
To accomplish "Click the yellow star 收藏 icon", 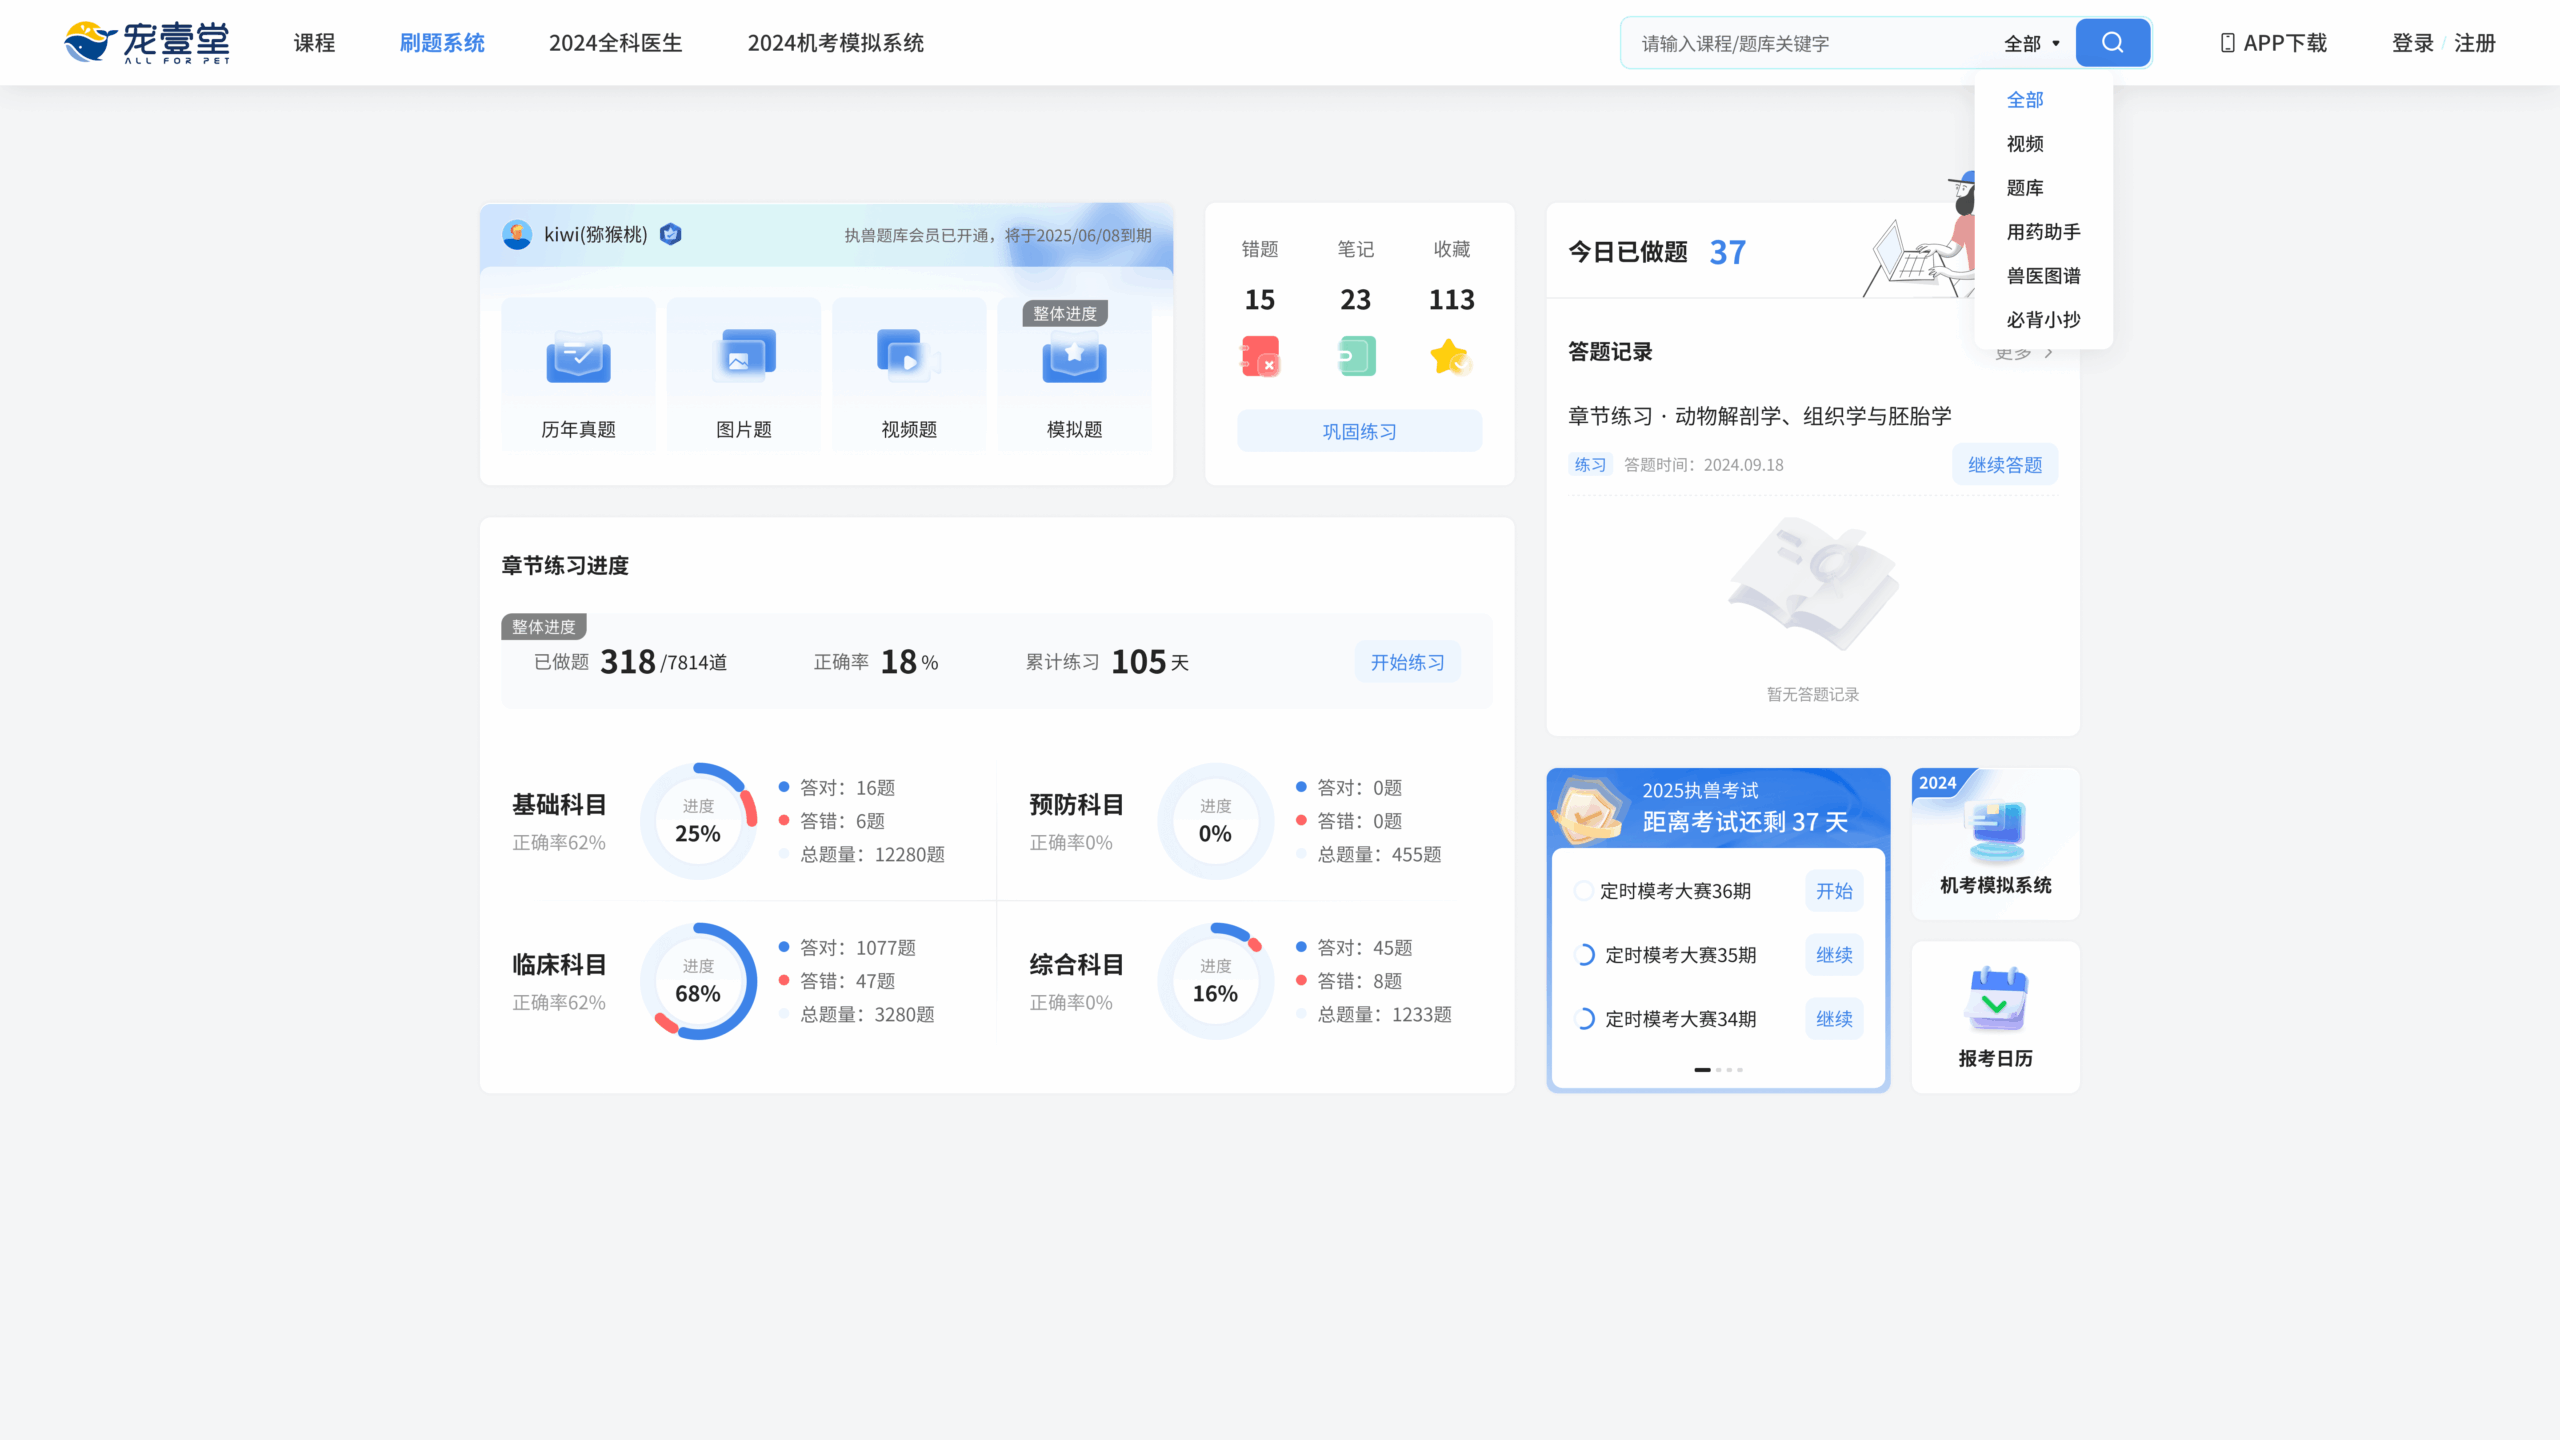I will (1450, 357).
